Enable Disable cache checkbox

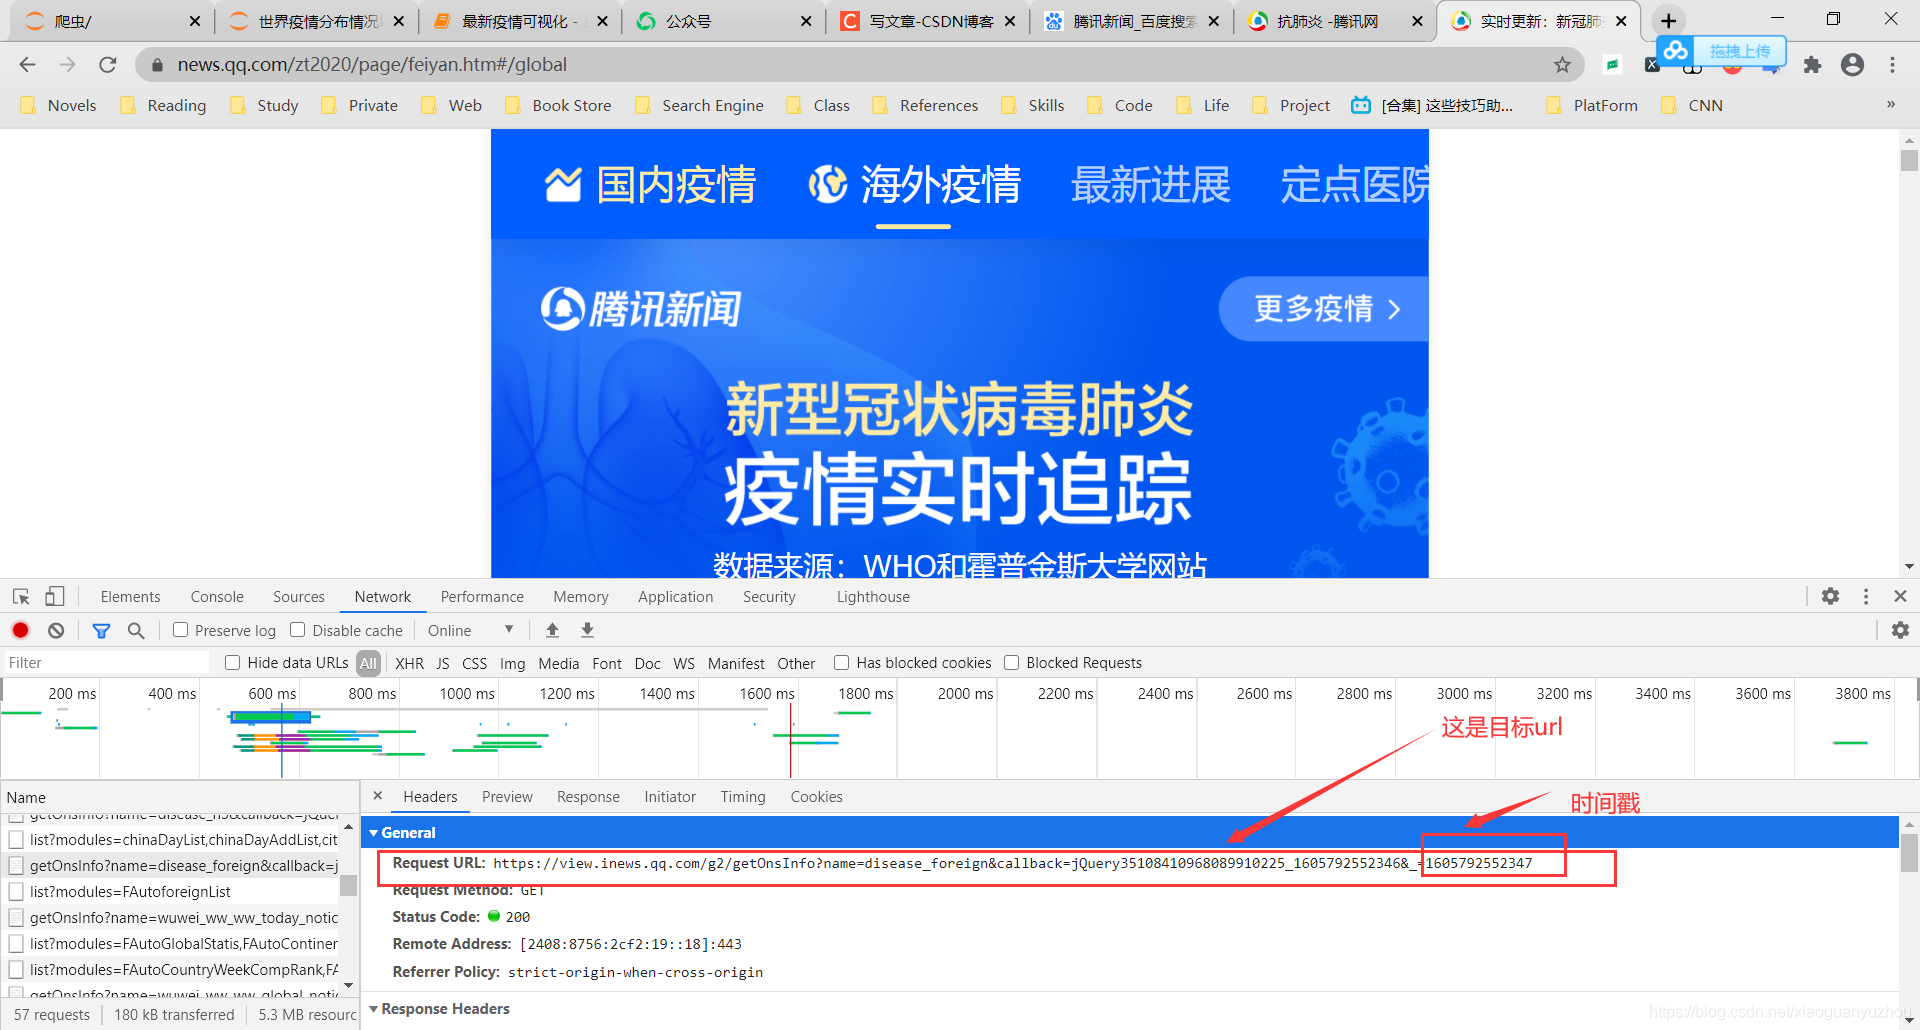(x=297, y=630)
